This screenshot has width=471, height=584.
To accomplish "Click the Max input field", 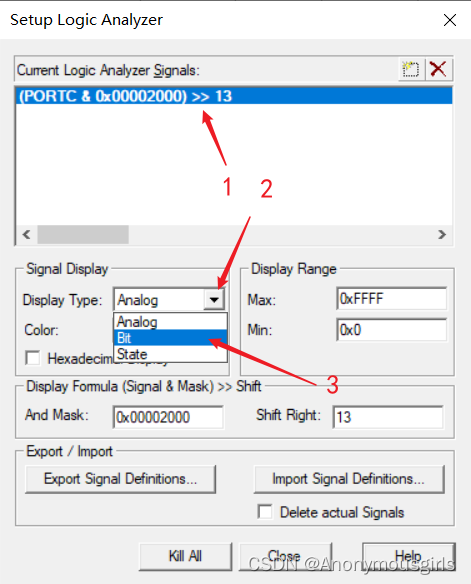I will [x=391, y=299].
